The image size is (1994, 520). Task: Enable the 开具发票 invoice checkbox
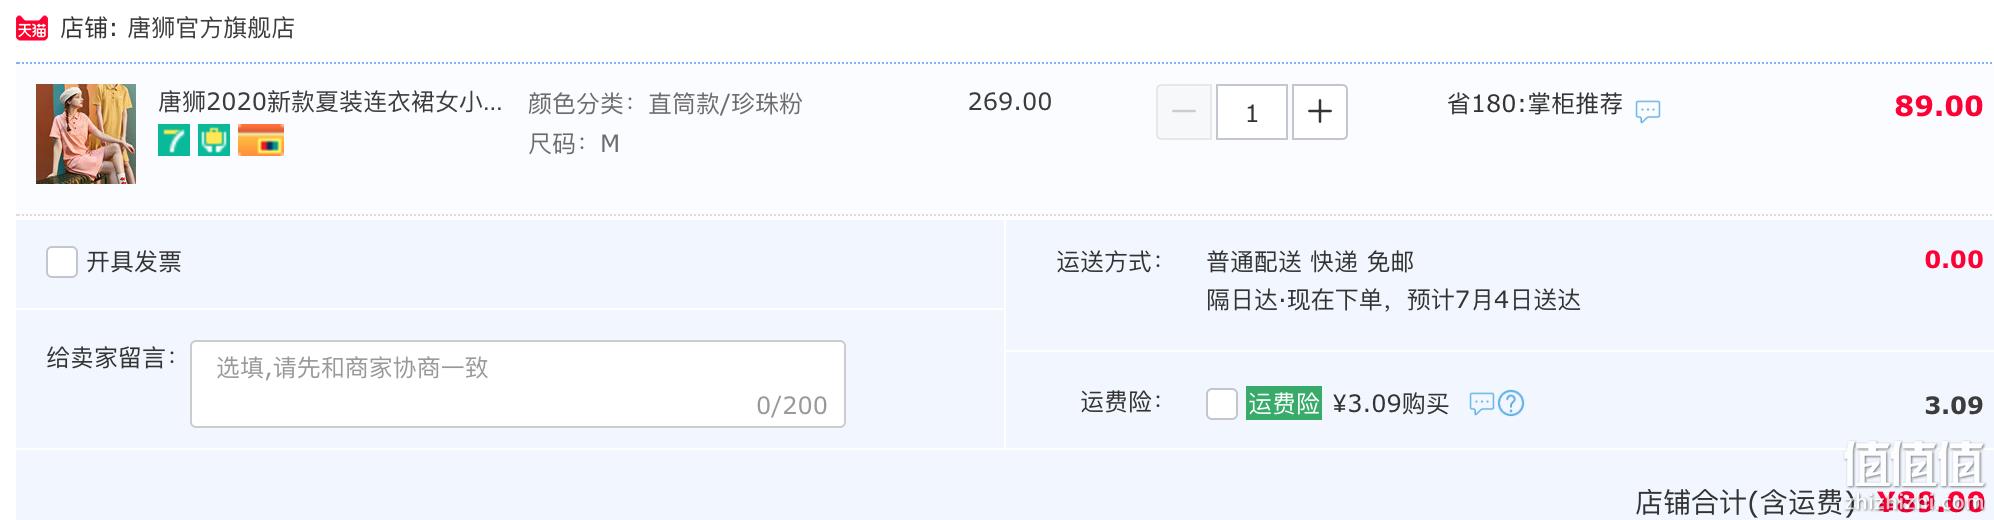(x=62, y=262)
